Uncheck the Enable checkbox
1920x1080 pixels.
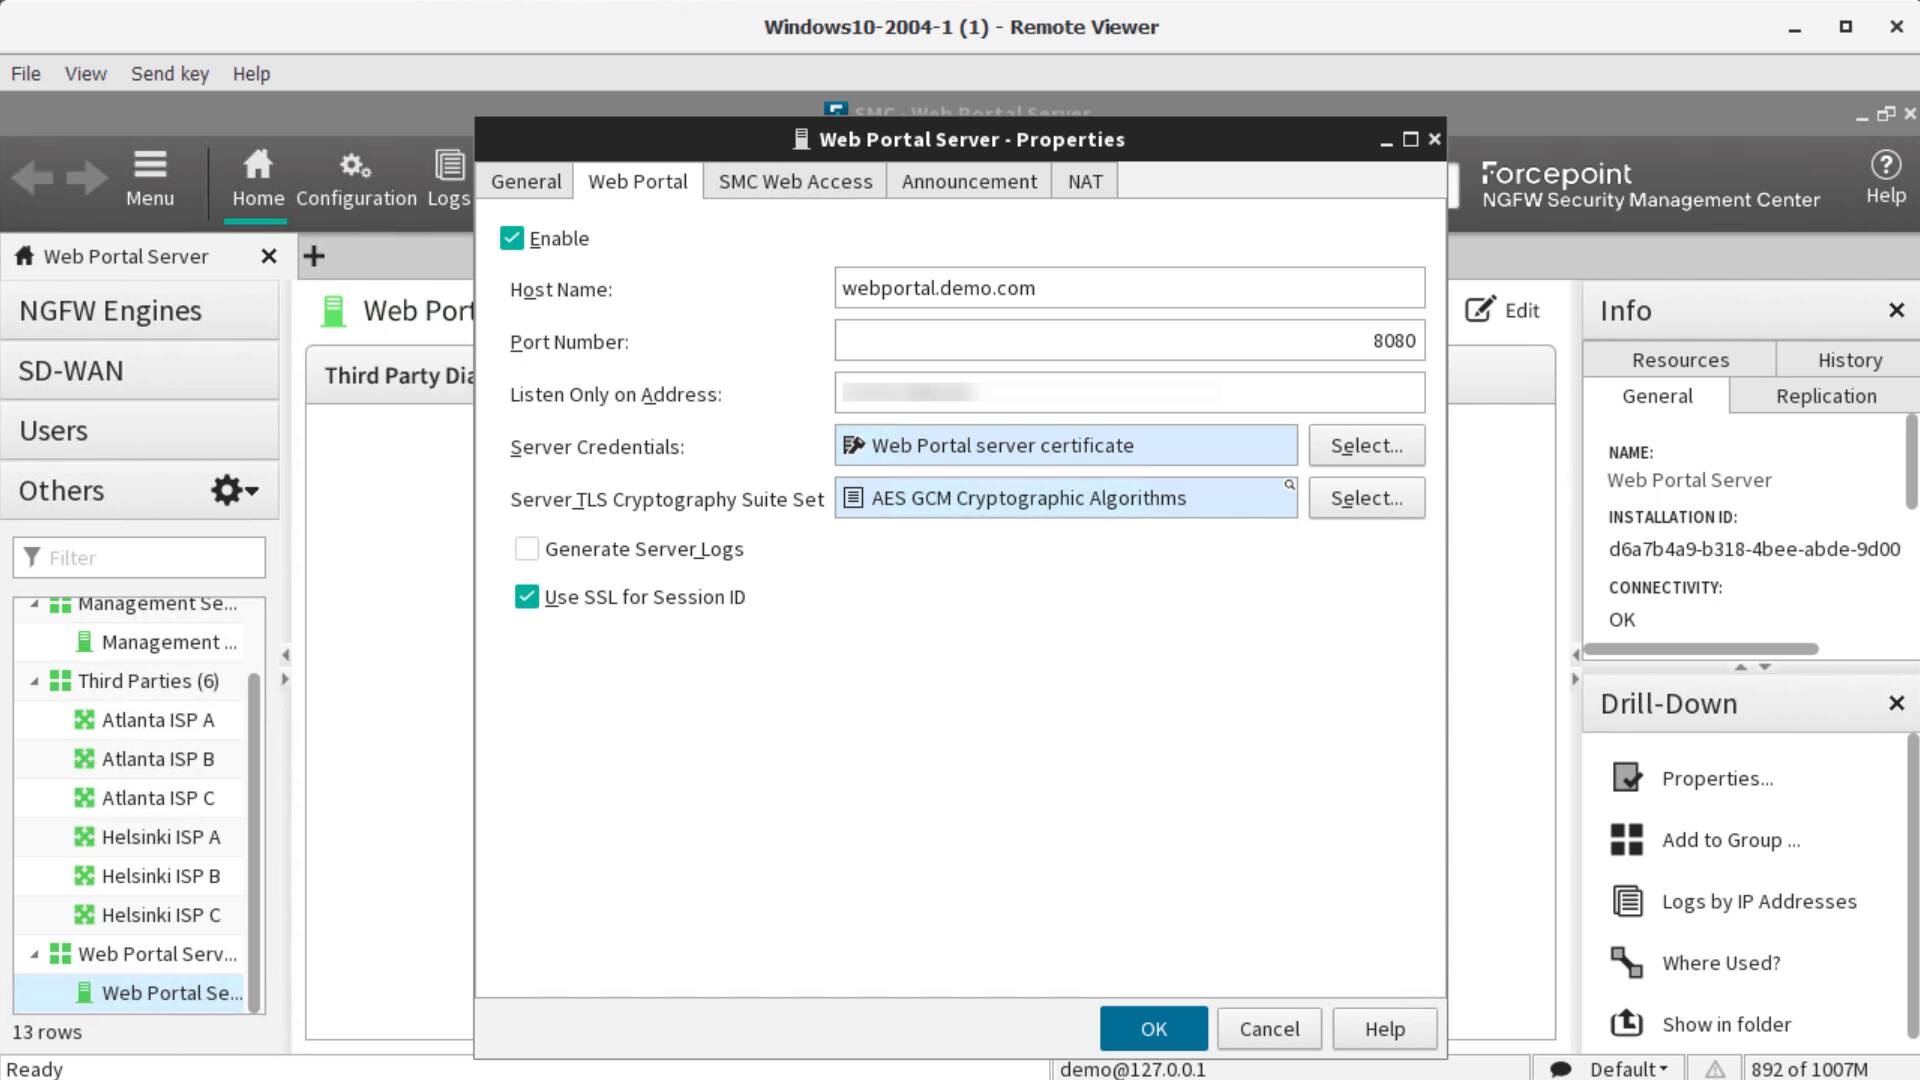[x=512, y=238]
